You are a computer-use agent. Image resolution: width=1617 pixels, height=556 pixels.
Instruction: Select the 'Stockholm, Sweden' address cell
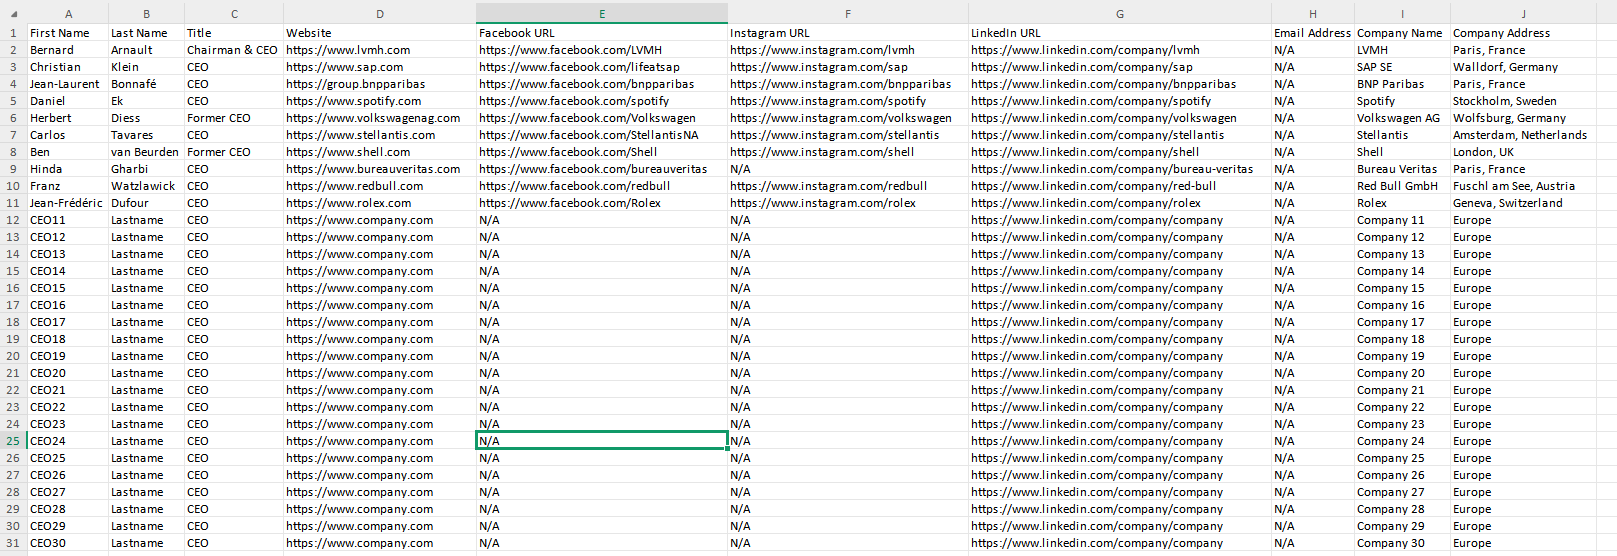[1523, 101]
